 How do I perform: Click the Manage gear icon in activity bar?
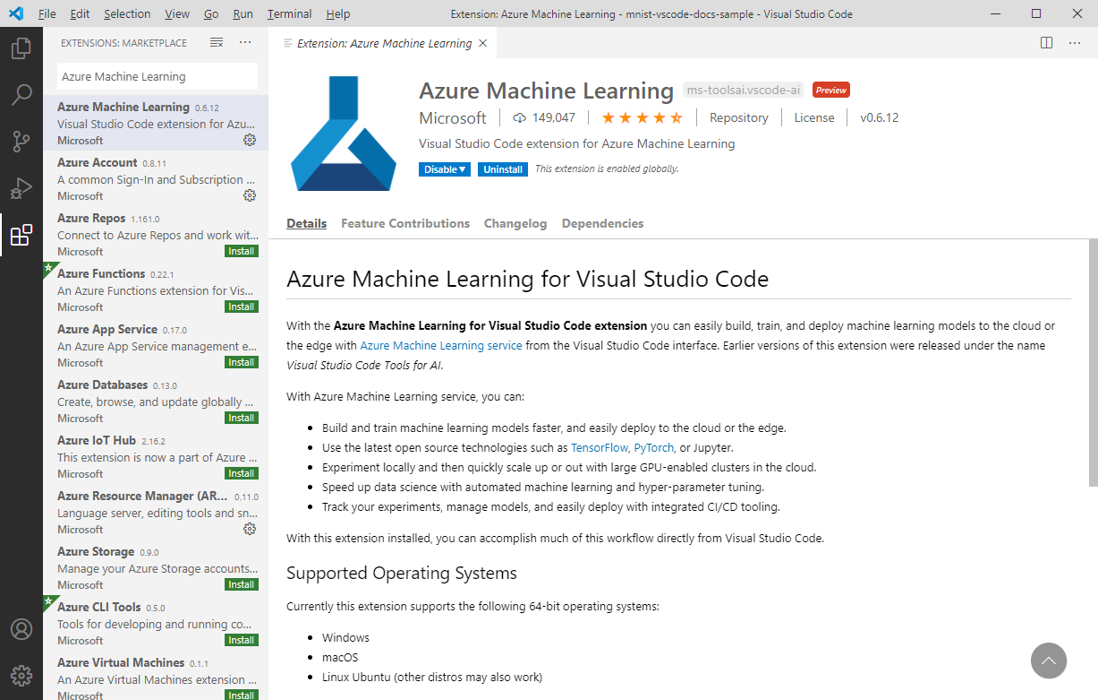tap(21, 676)
